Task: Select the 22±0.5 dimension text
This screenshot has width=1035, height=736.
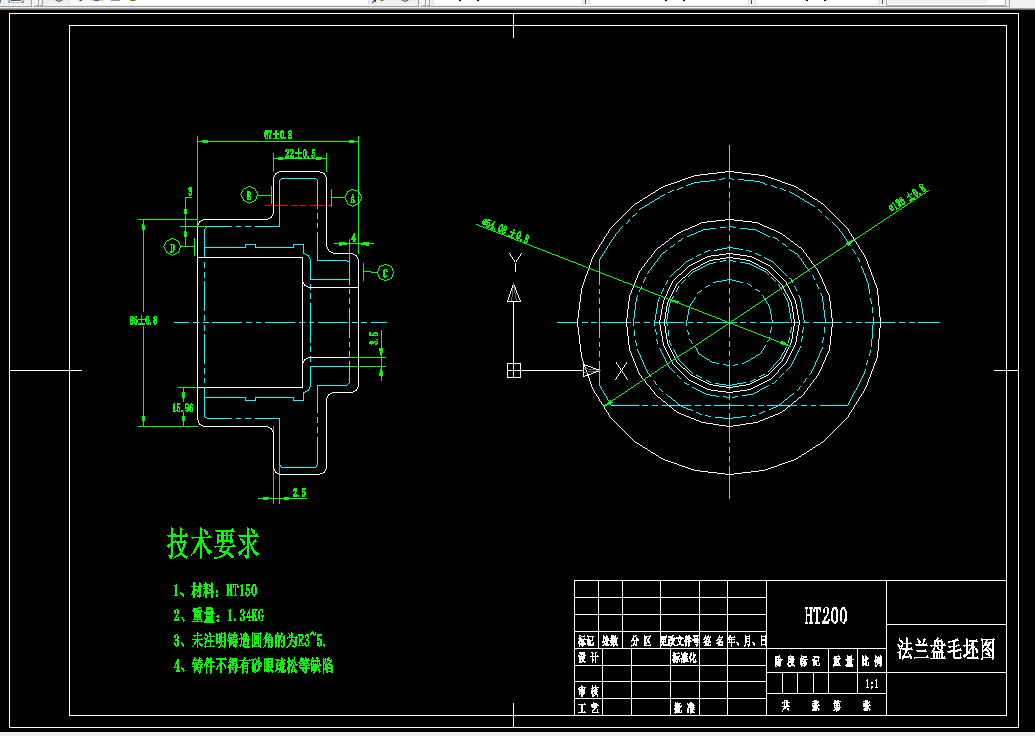Action: tap(300, 154)
